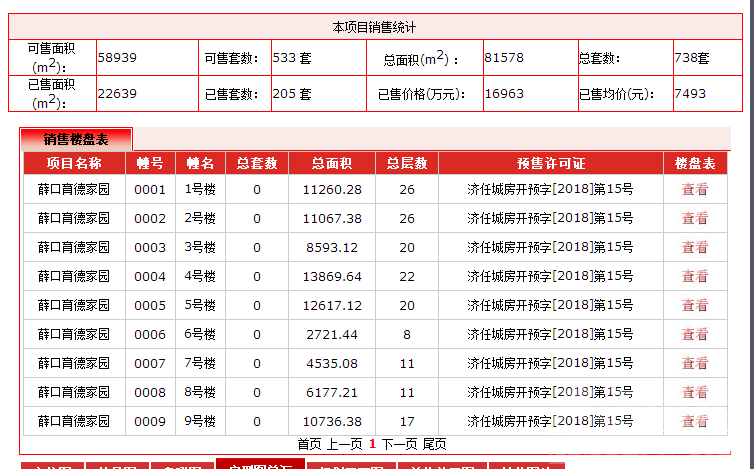View listing for 3号楼
This screenshot has width=754, height=469.
click(x=695, y=247)
